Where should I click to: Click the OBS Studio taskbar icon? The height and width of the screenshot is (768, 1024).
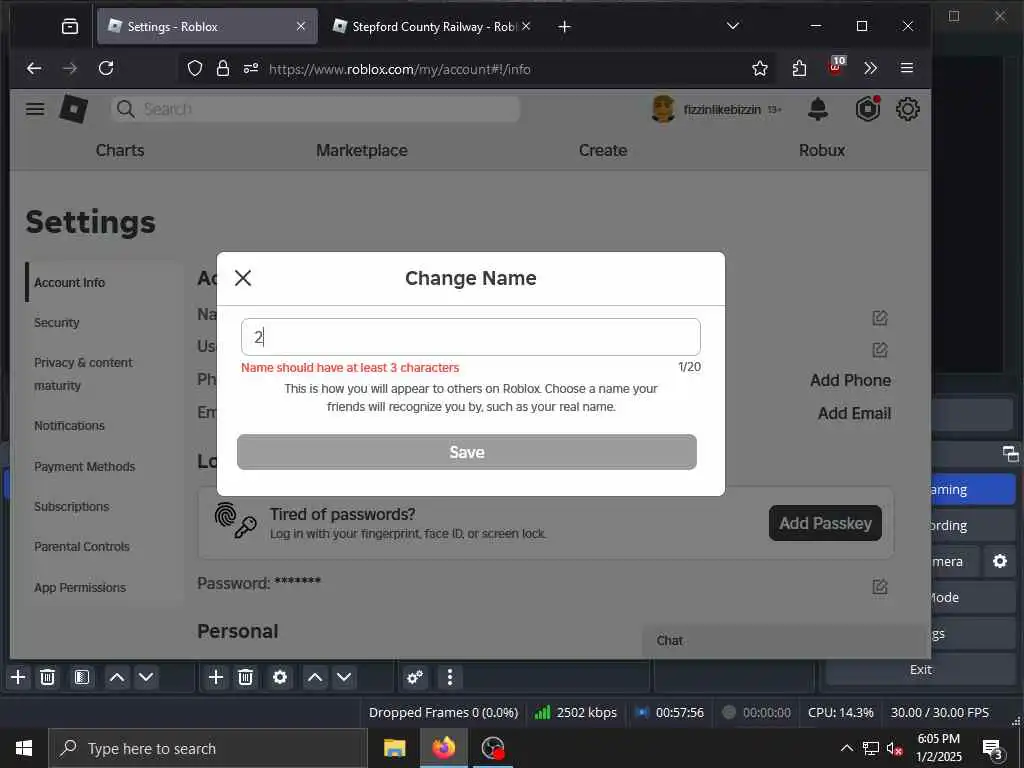pyautogui.click(x=492, y=748)
